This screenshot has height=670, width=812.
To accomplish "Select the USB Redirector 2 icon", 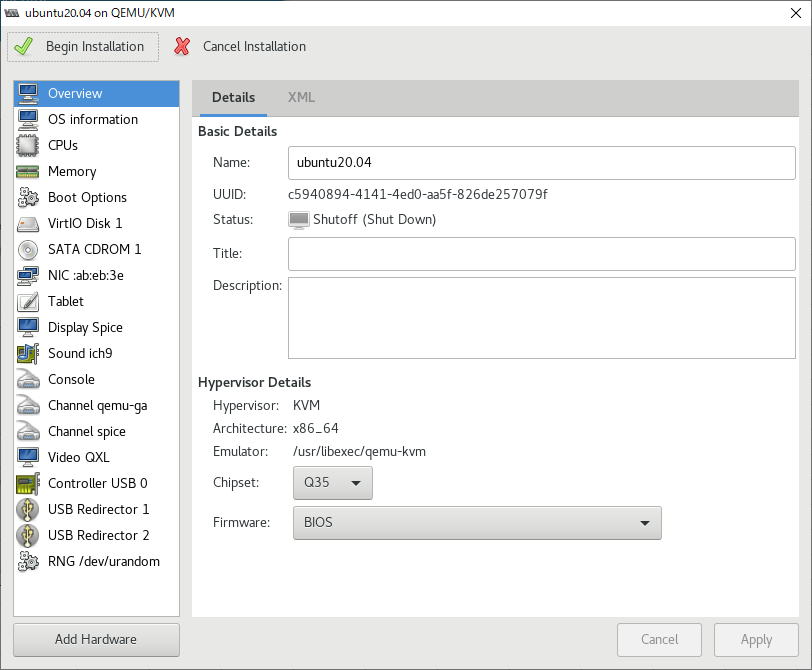I will point(28,535).
